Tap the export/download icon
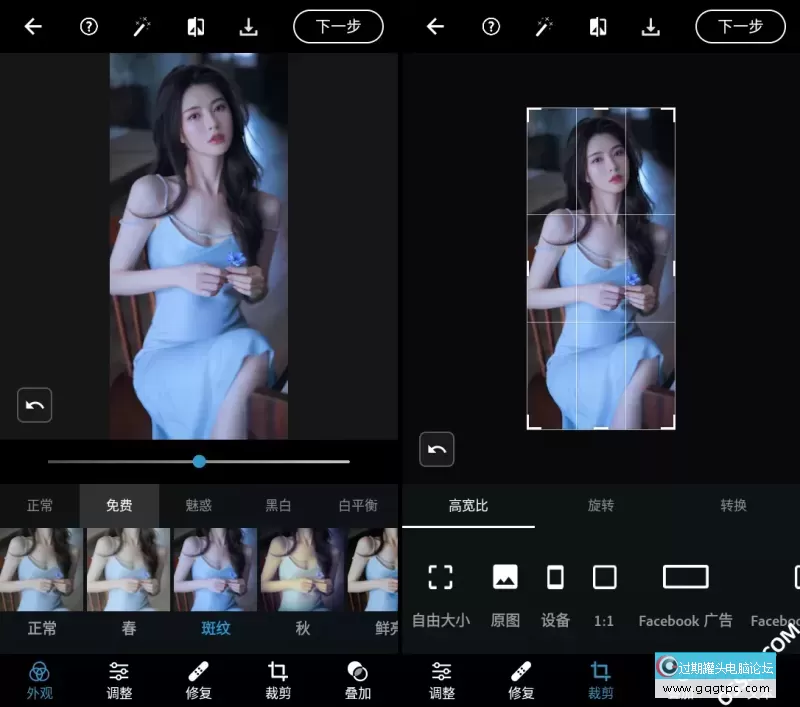 [x=248, y=26]
